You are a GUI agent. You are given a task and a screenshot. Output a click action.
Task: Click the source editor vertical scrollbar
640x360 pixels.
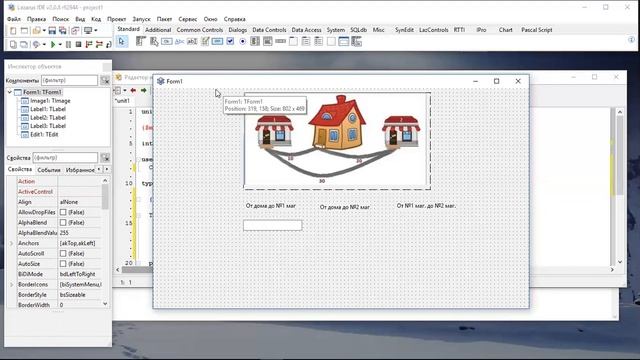coord(620,187)
